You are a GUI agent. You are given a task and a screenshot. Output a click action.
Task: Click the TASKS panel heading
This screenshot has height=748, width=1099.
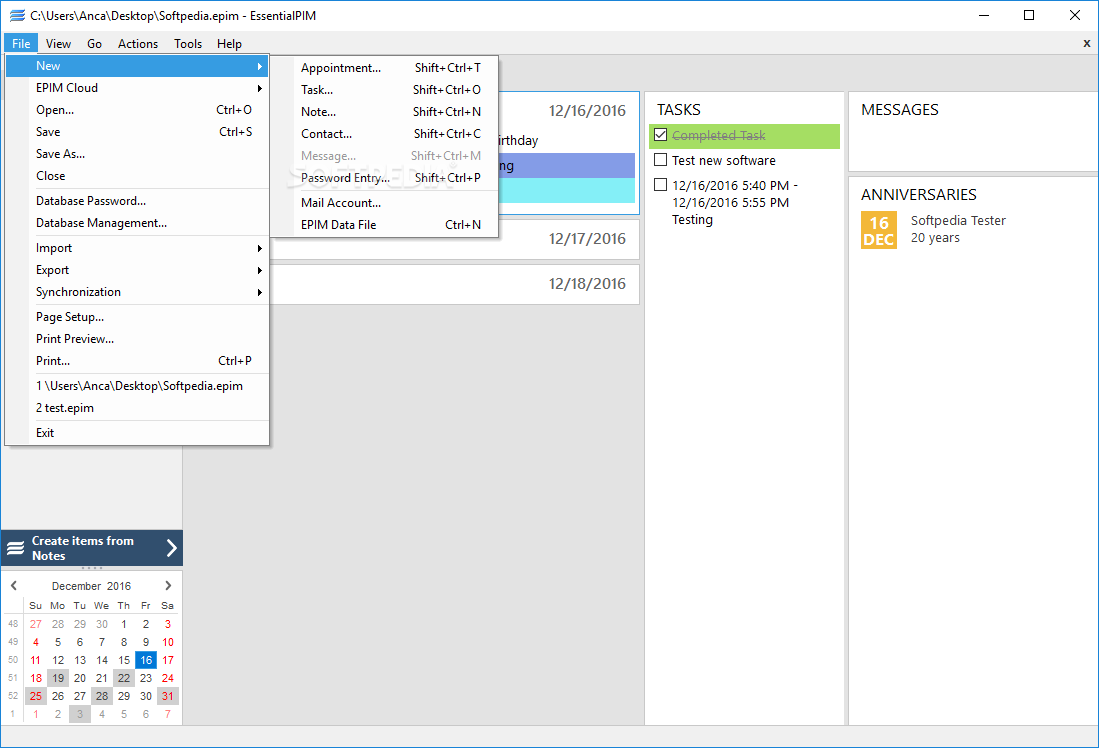(x=678, y=110)
